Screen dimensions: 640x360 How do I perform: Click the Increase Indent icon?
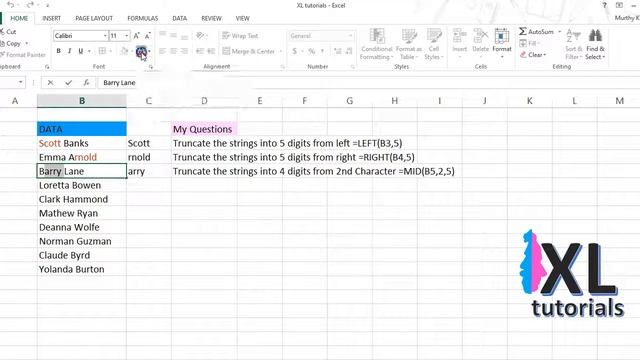[x=211, y=51]
